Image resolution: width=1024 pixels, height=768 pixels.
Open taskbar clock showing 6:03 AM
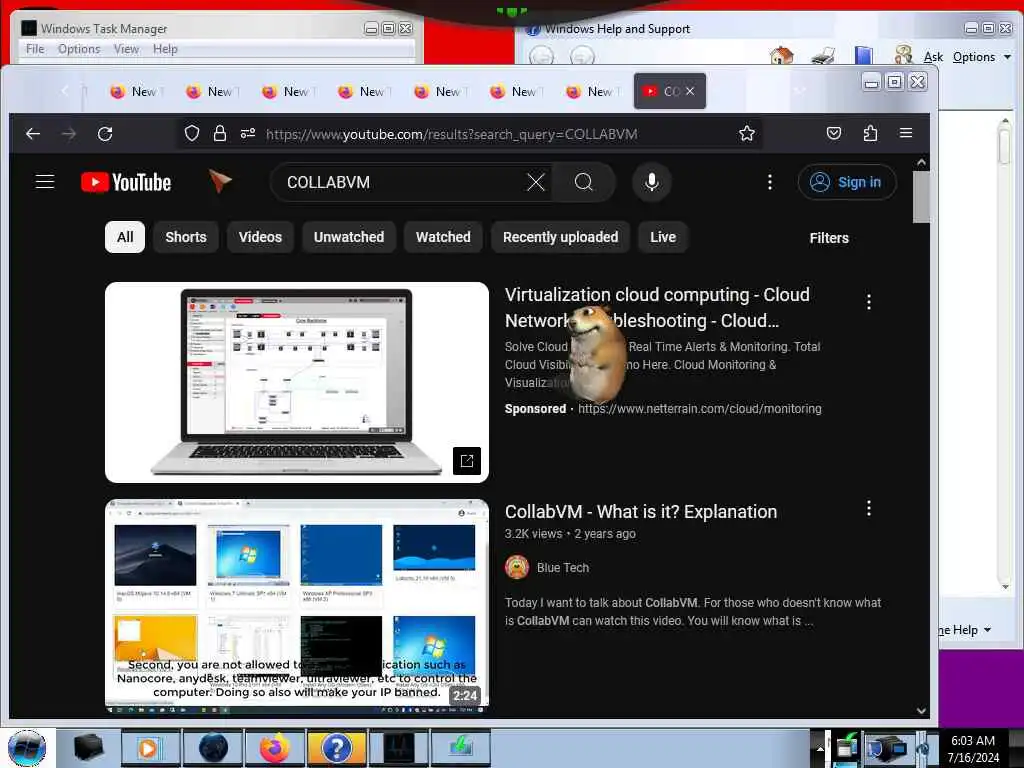pyautogui.click(x=973, y=748)
